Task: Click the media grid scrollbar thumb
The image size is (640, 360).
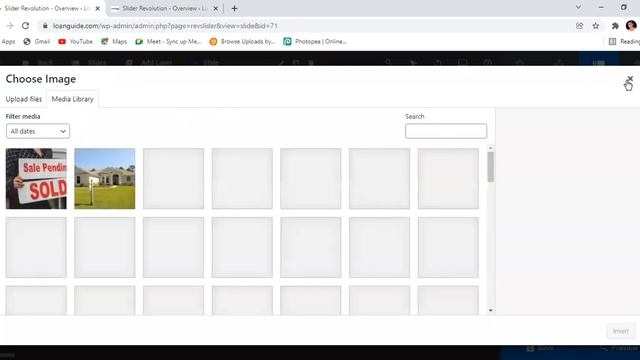Action: tap(491, 167)
